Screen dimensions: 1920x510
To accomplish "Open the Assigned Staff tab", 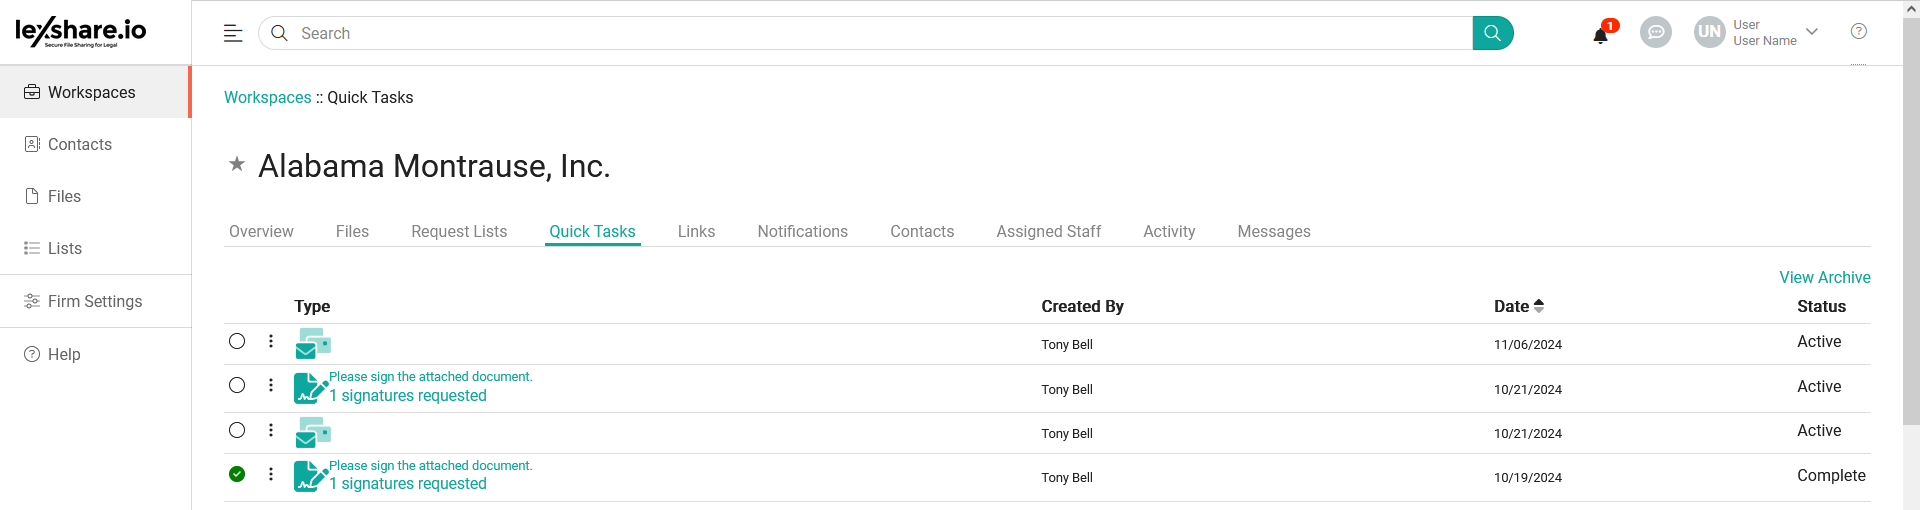I will (1048, 231).
